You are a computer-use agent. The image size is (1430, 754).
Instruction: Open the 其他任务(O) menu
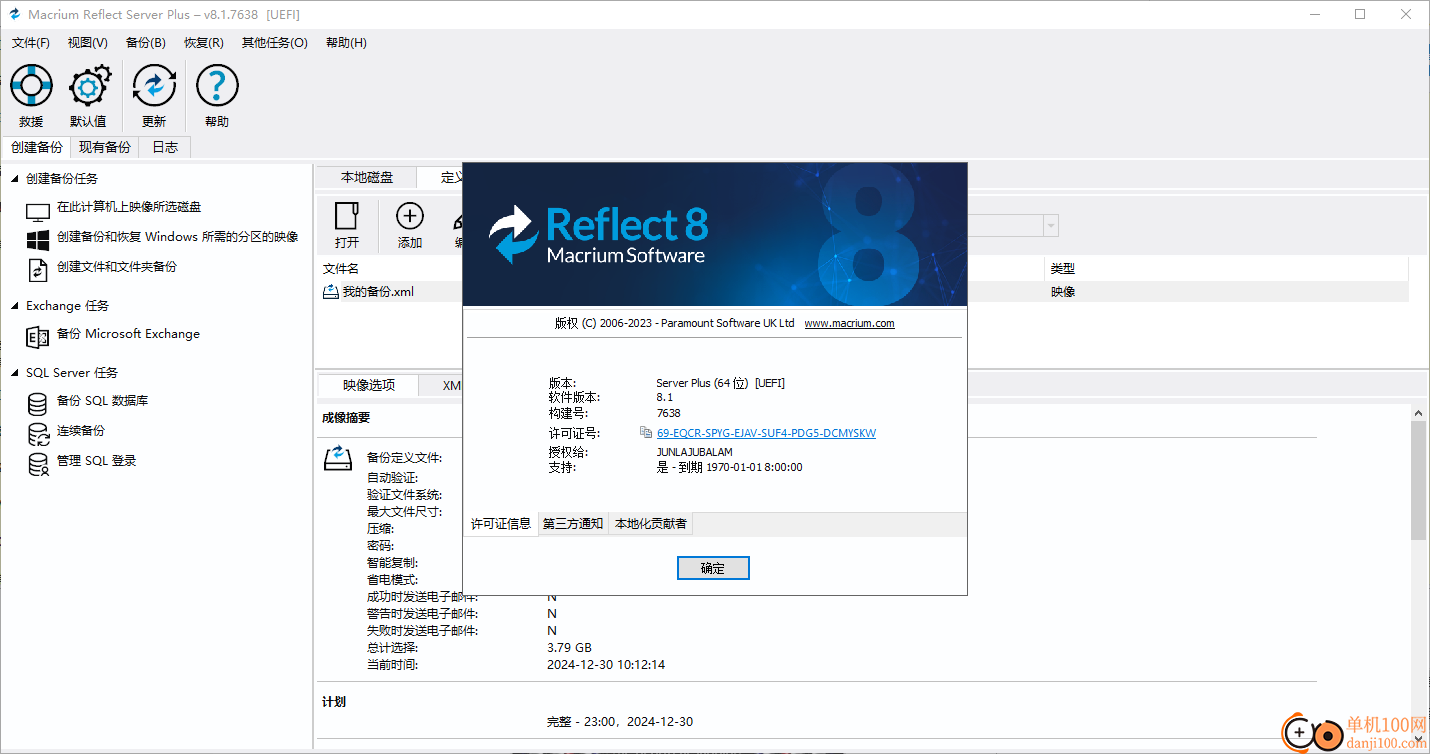pos(275,43)
